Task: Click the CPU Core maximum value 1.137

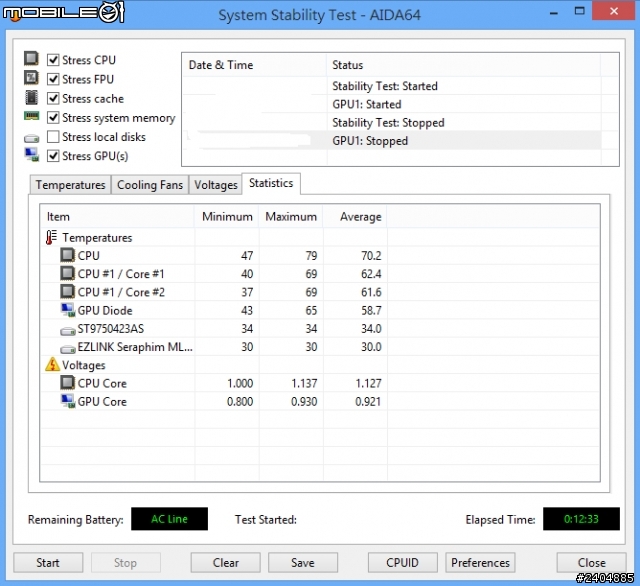Action: pos(304,384)
